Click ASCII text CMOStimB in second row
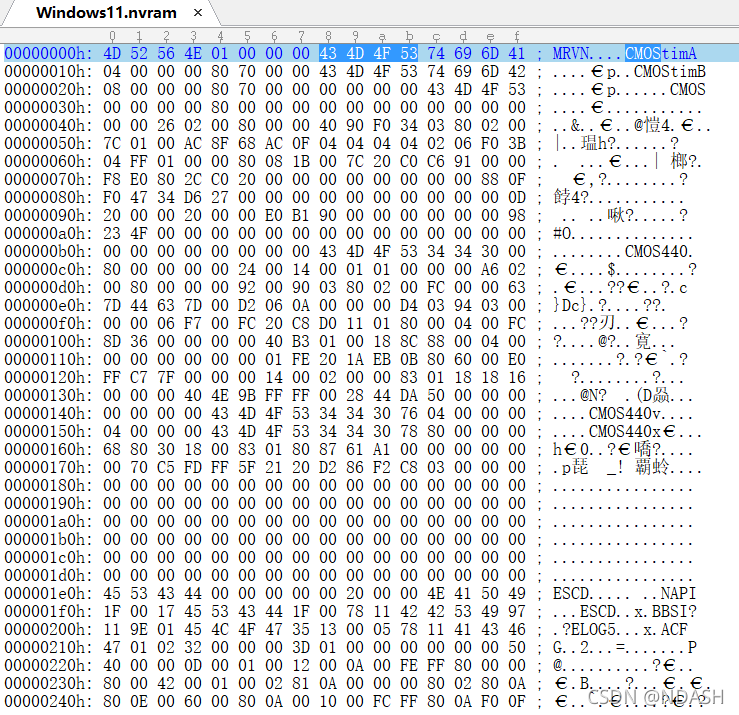This screenshot has width=739, height=715. [x=670, y=72]
